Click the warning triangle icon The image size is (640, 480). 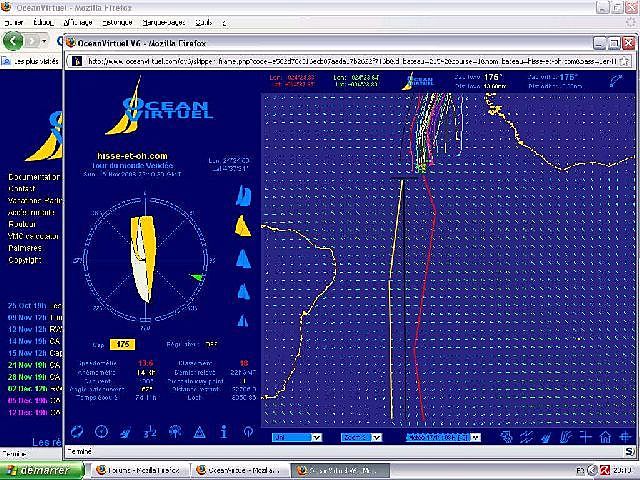coord(199,432)
